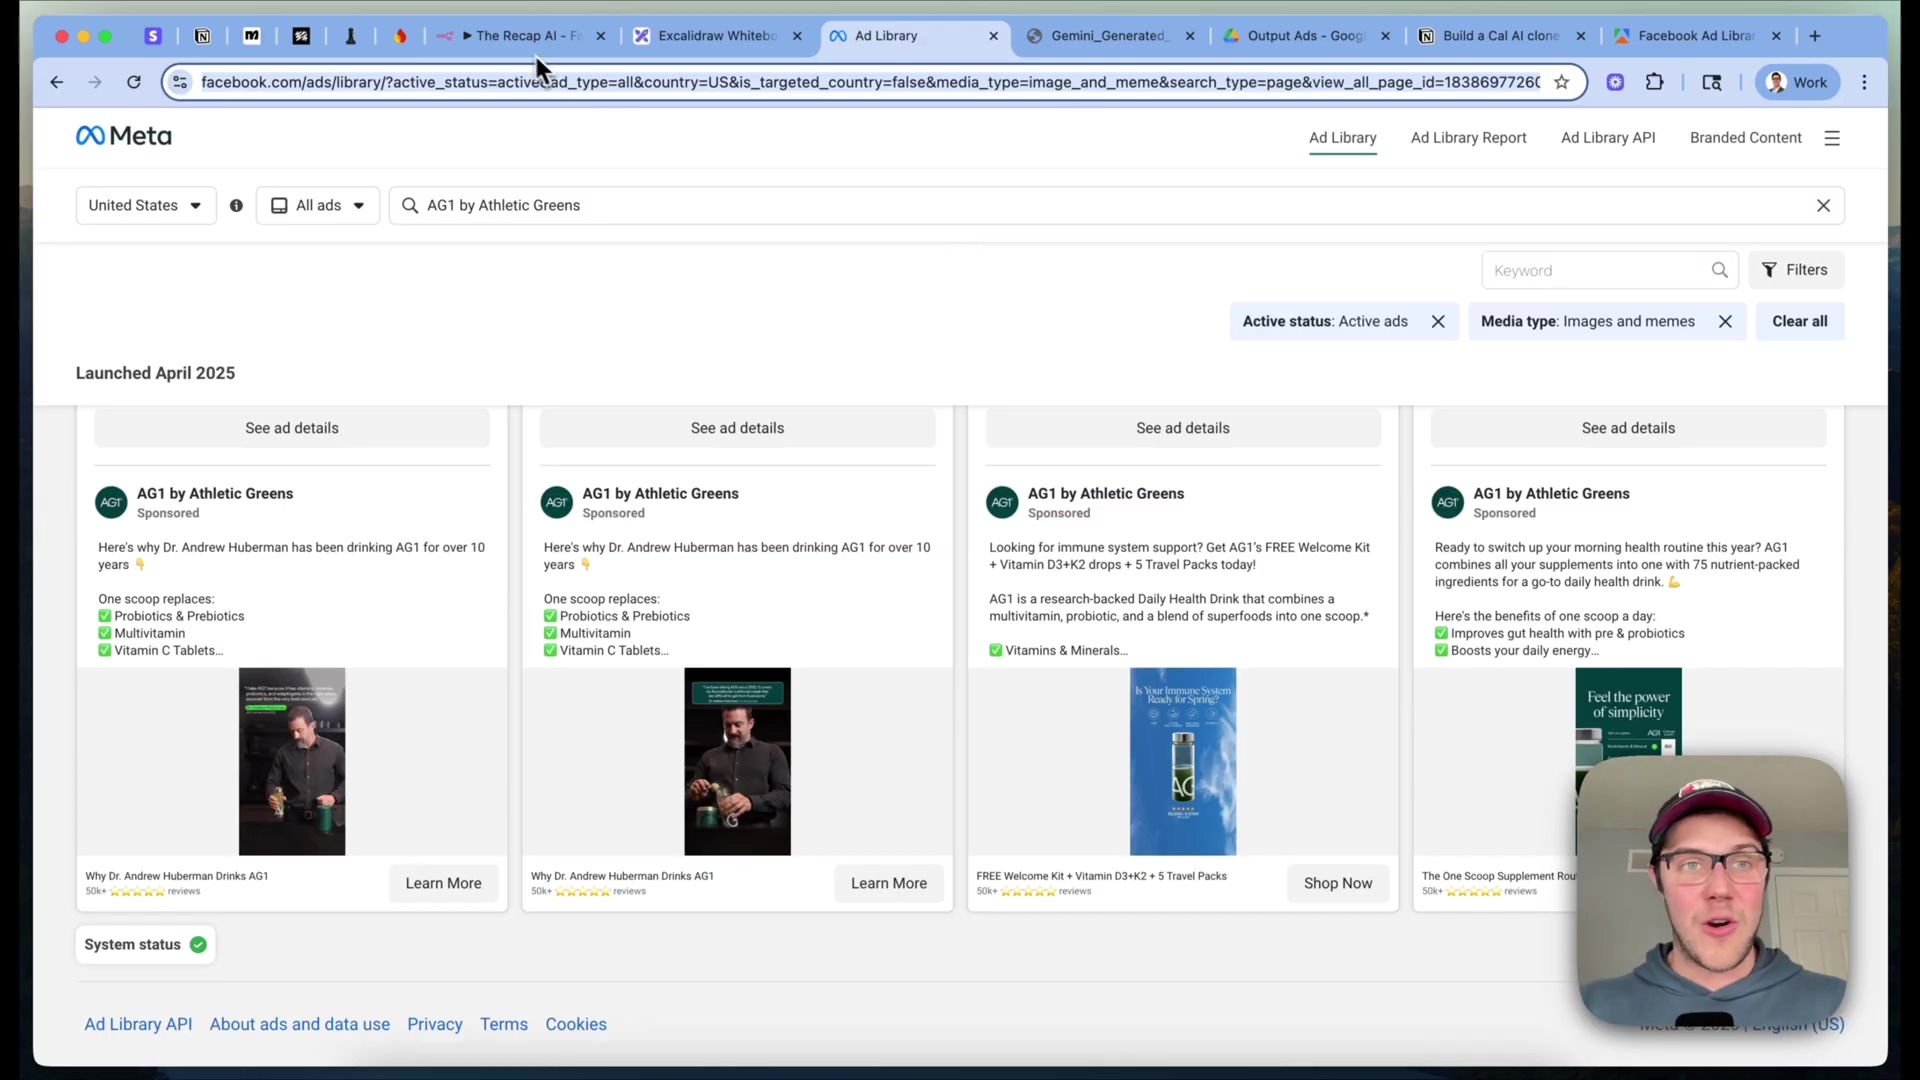Viewport: 1920px width, 1080px height.
Task: Click the Work profile button
Action: click(x=1797, y=83)
